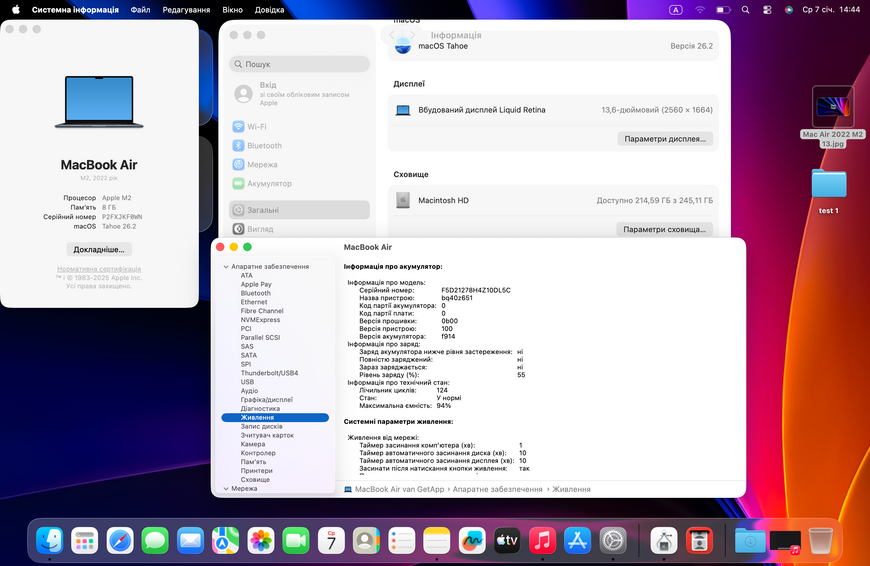Open Mail app in Dock
870x566 pixels.
click(190, 540)
